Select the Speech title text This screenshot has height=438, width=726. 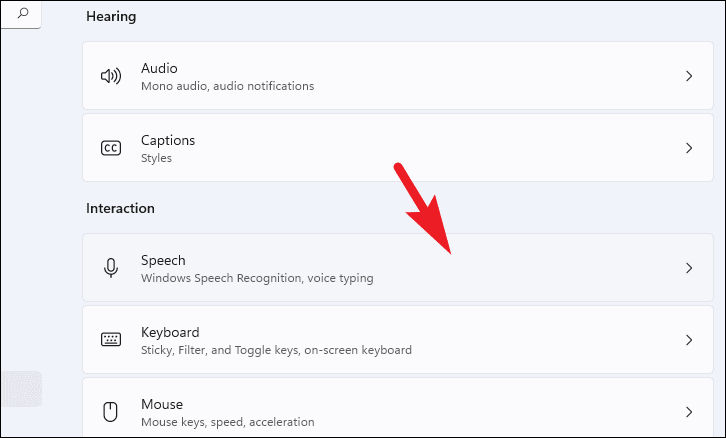point(163,260)
